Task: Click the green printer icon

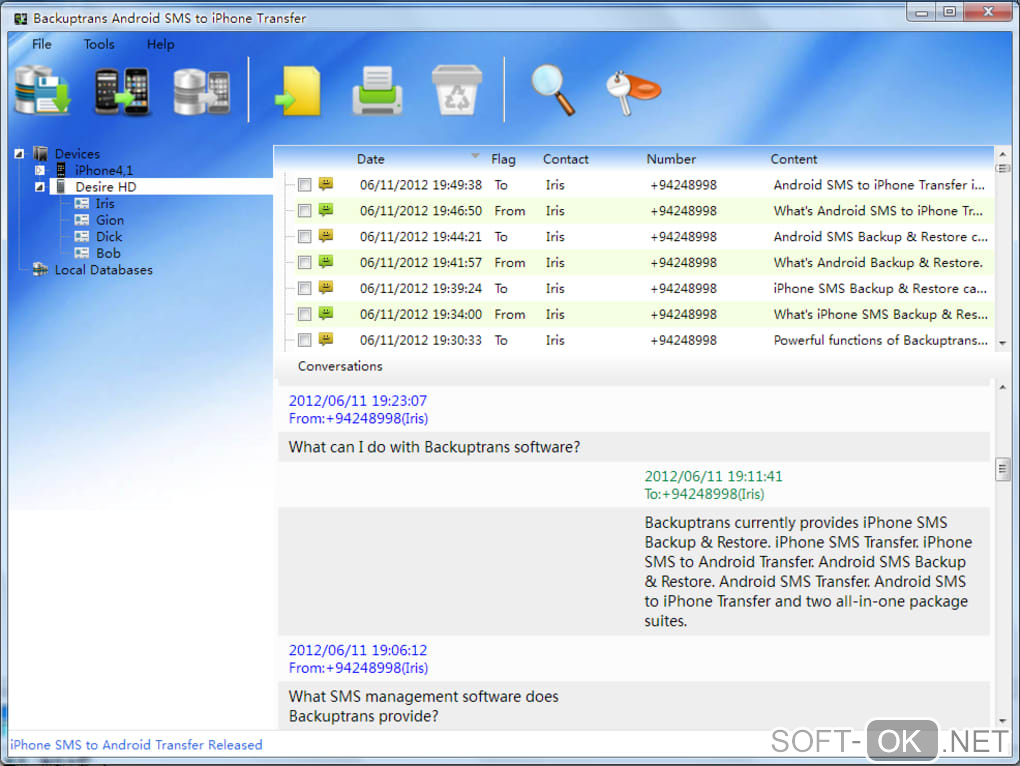Action: 378,92
